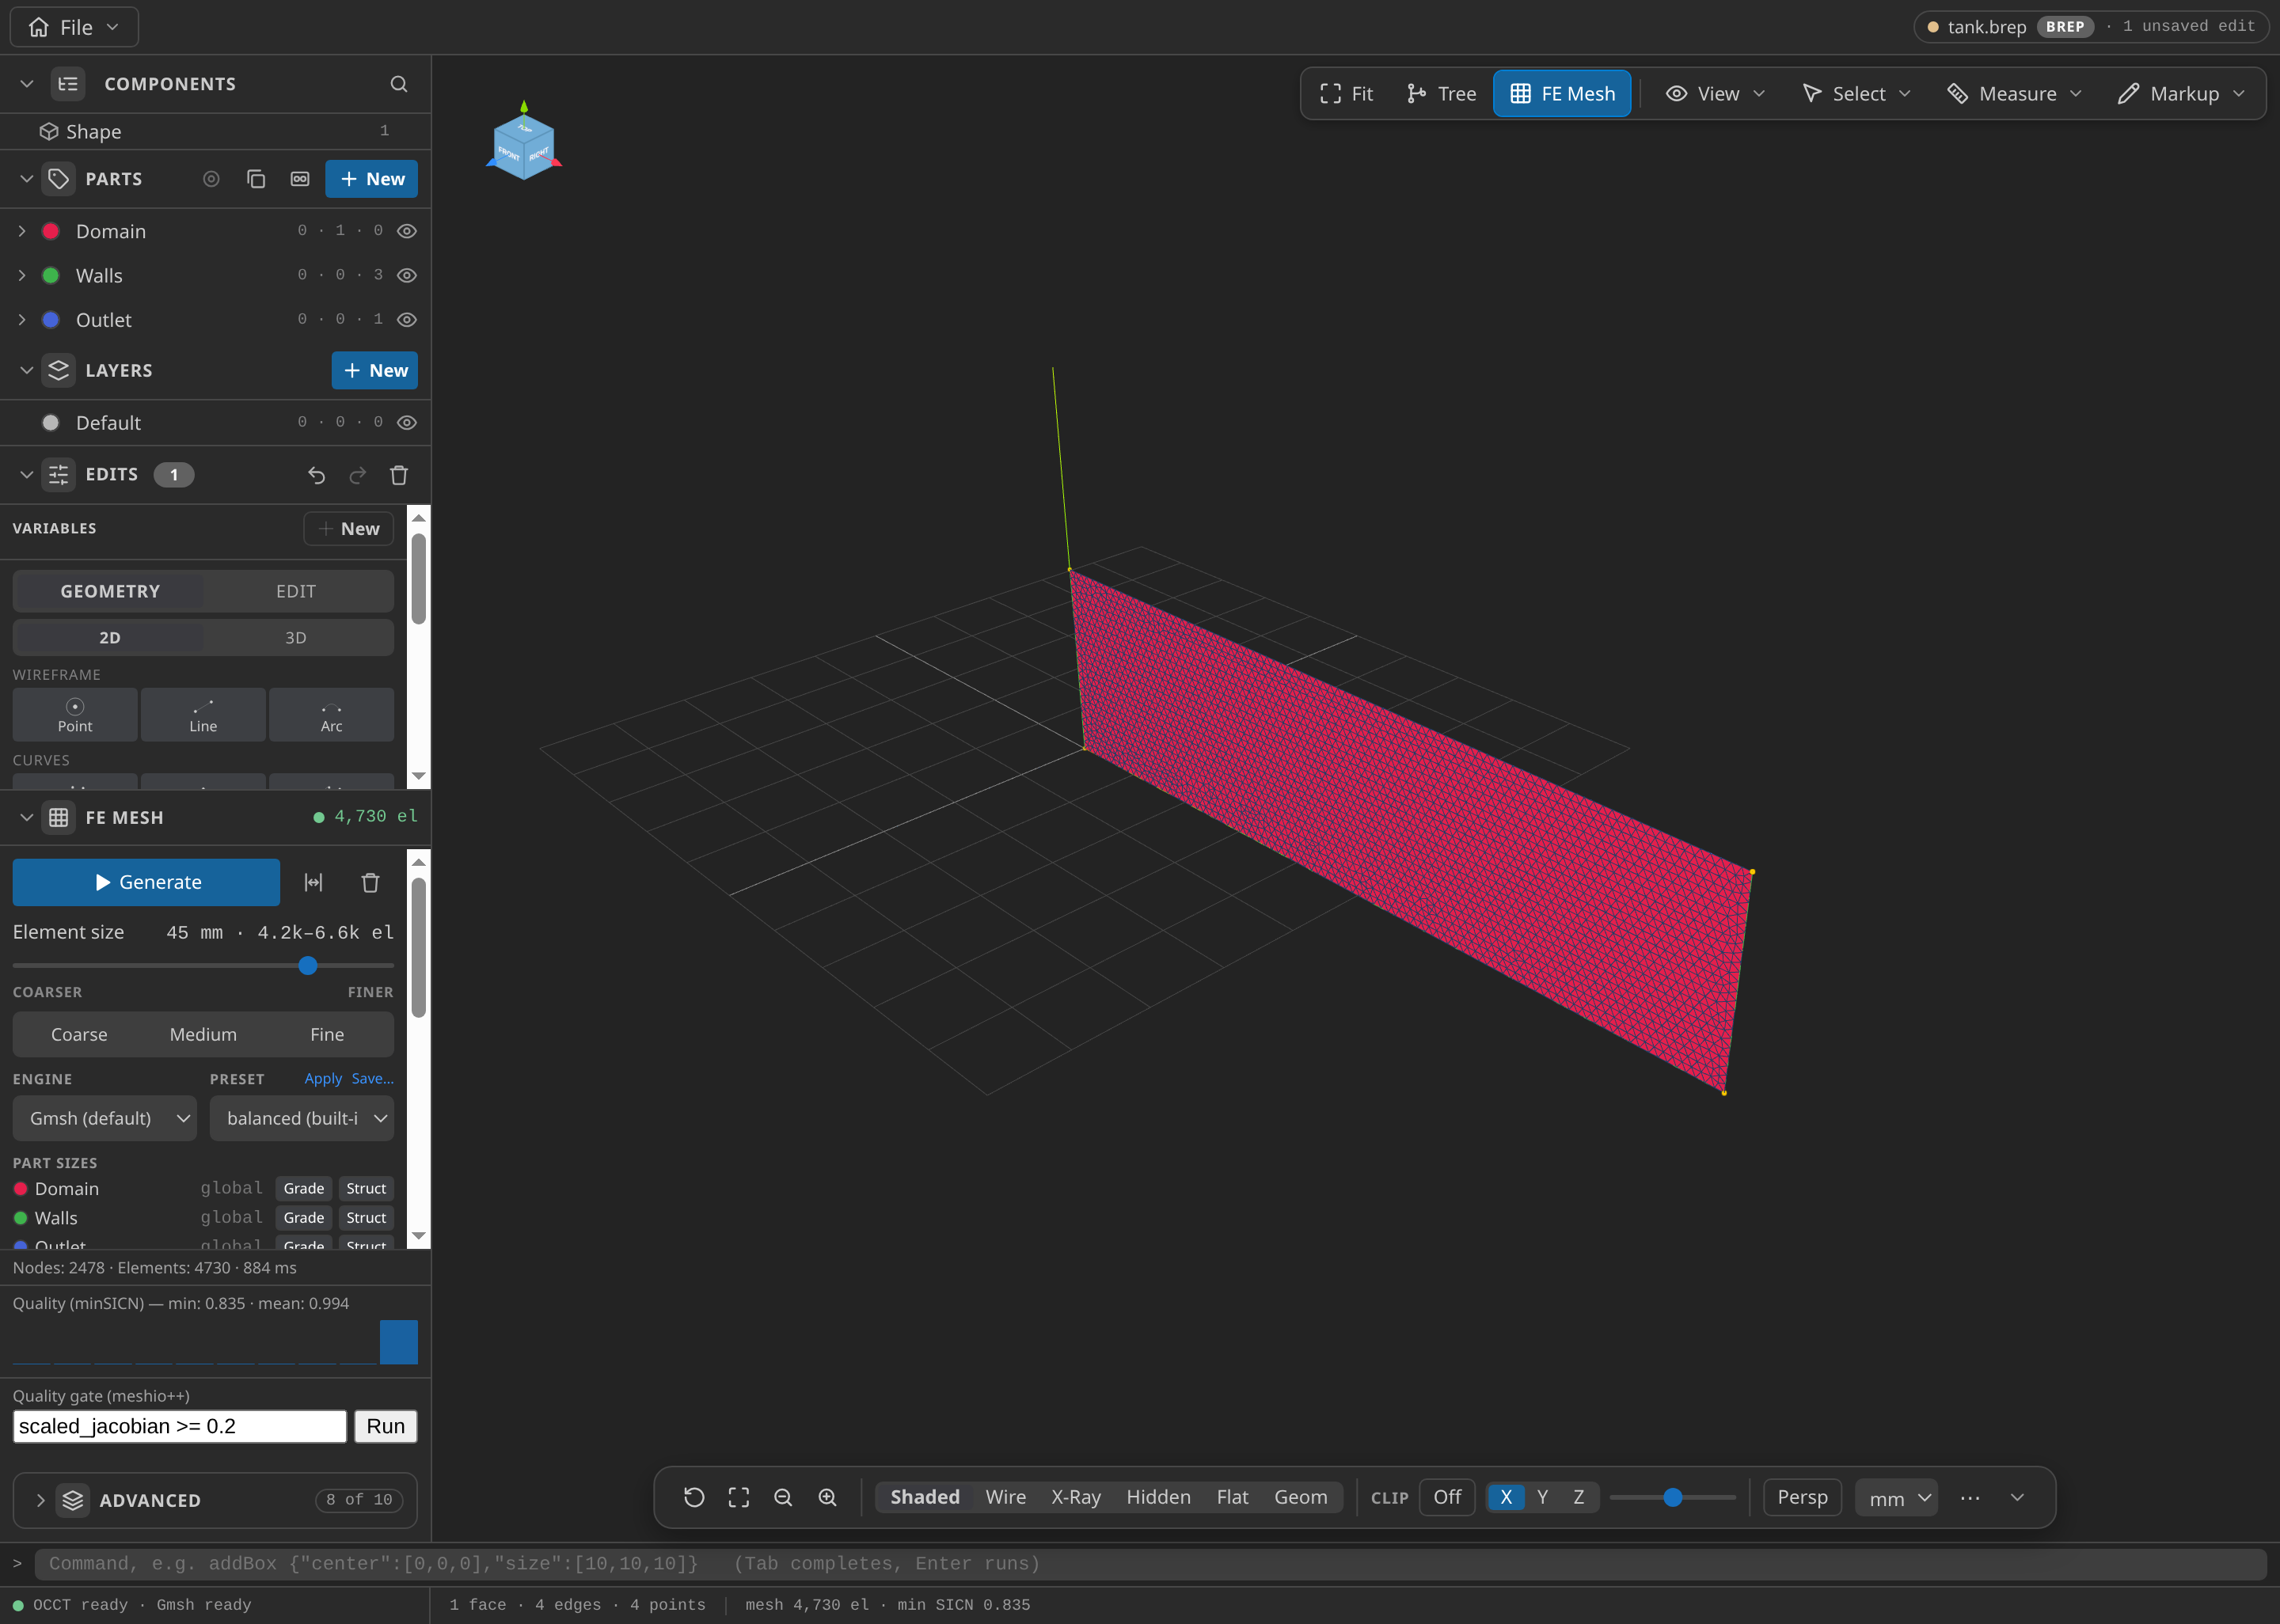
Task: Toggle clipping Off button
Action: click(x=1446, y=1497)
